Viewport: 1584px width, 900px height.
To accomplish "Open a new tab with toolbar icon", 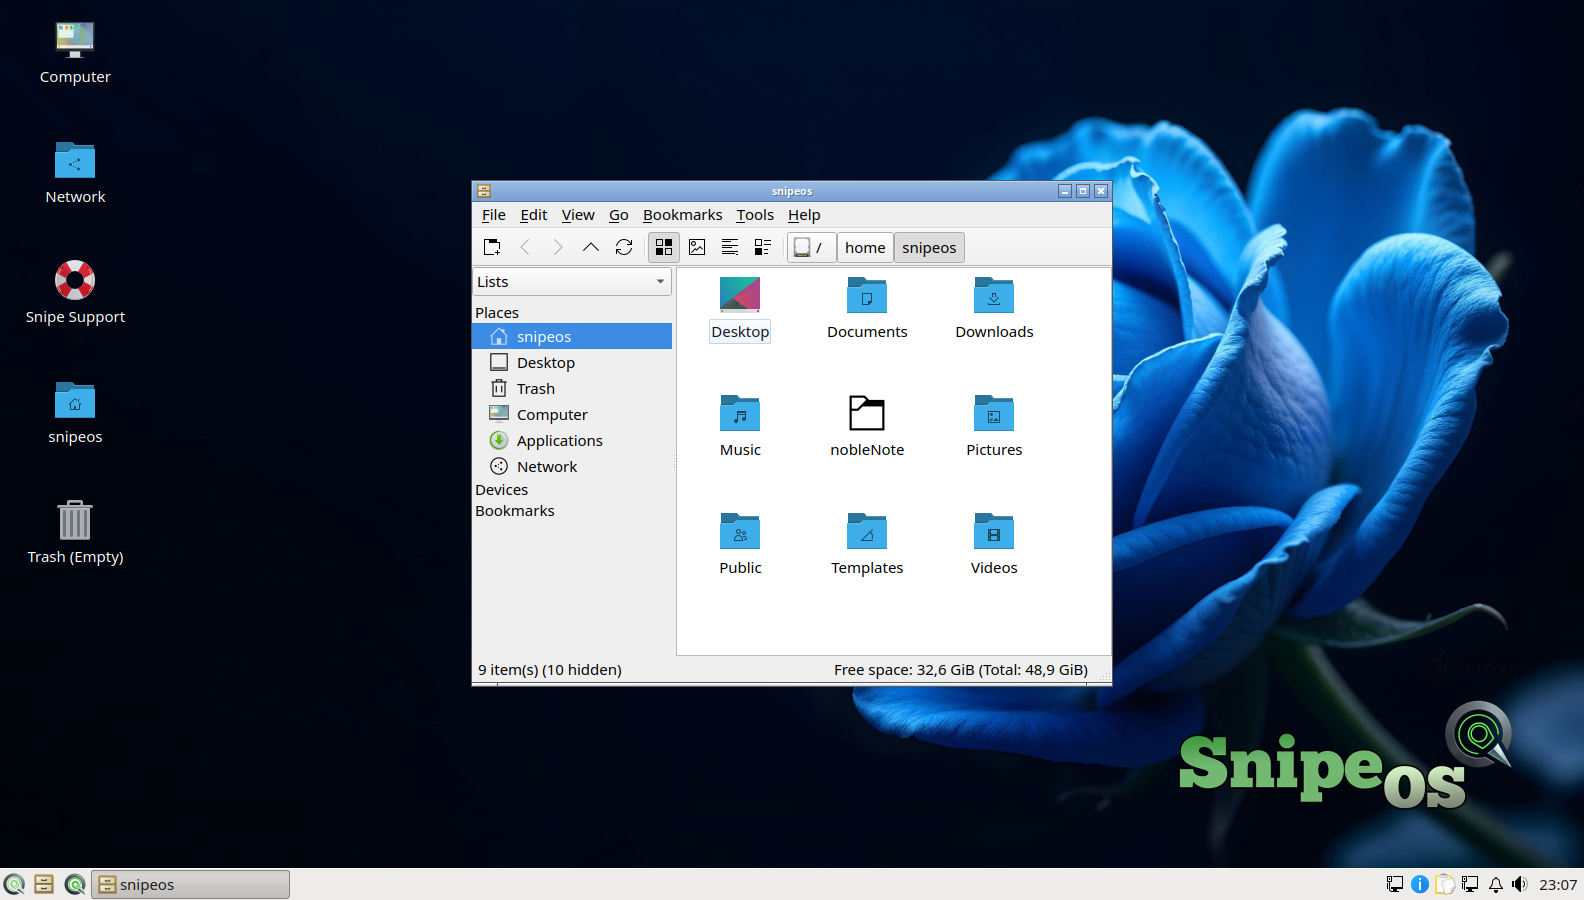I will tap(492, 247).
